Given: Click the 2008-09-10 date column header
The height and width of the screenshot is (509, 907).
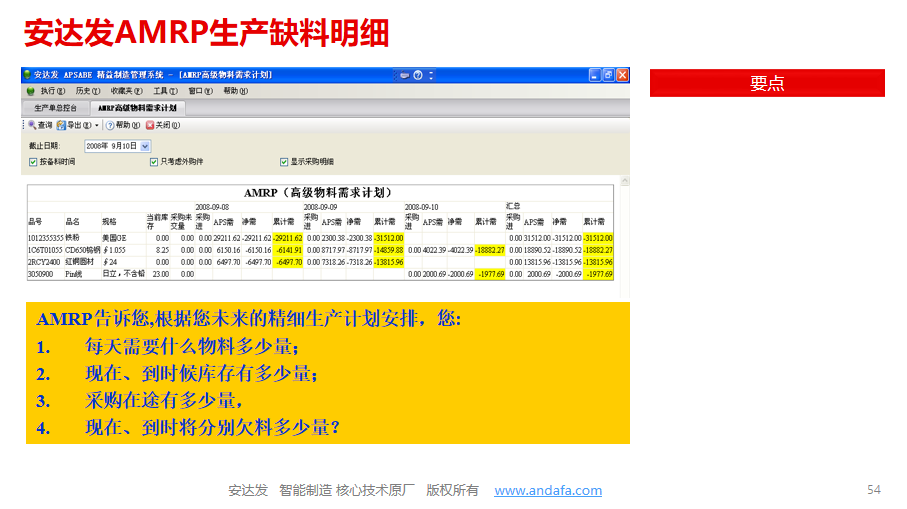Looking at the screenshot, I should coord(422,207).
